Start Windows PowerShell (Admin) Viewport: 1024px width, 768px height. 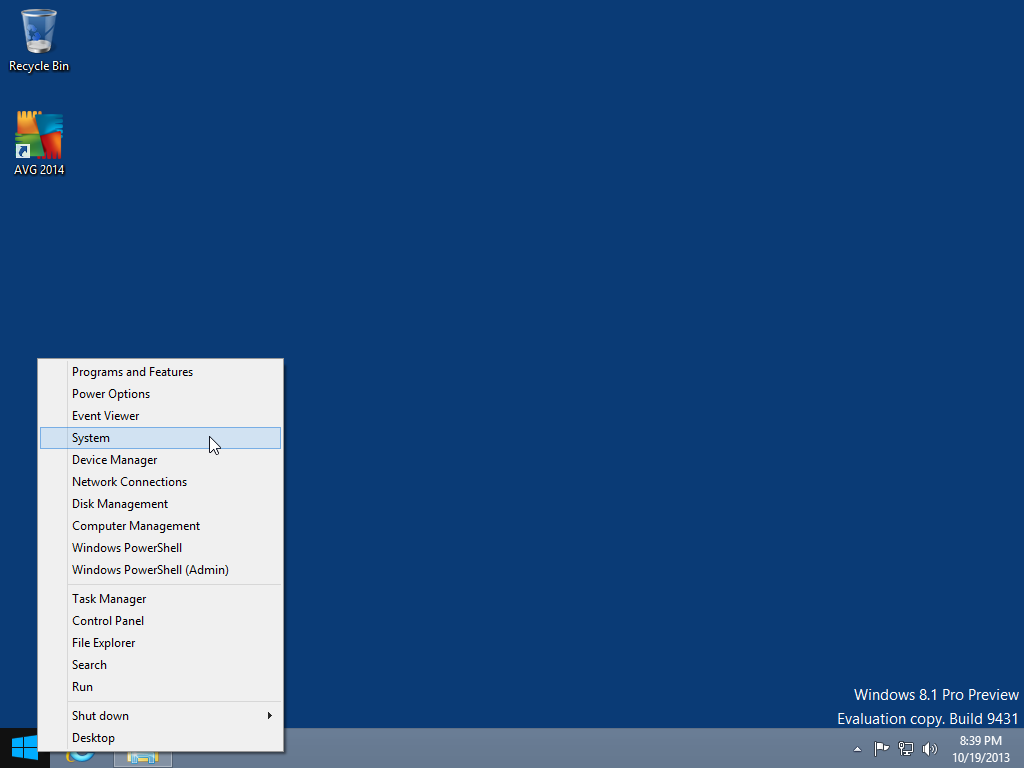(160, 570)
